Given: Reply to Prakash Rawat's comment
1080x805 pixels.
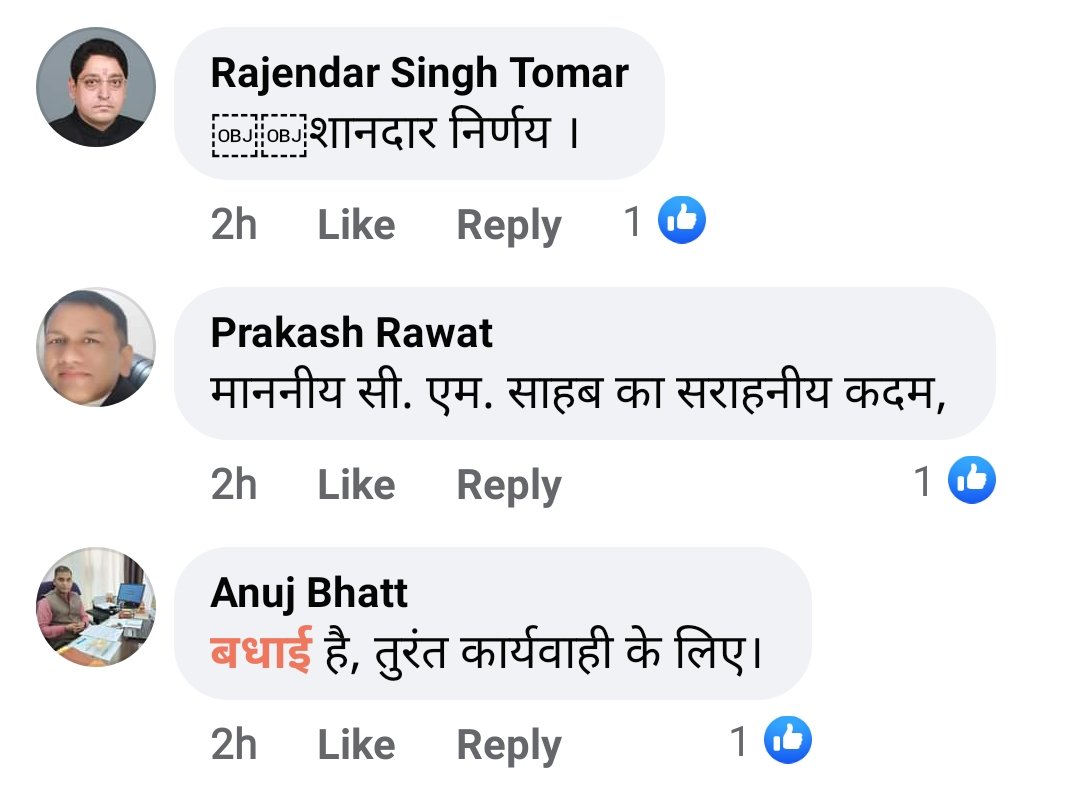Looking at the screenshot, I should click(x=508, y=485).
